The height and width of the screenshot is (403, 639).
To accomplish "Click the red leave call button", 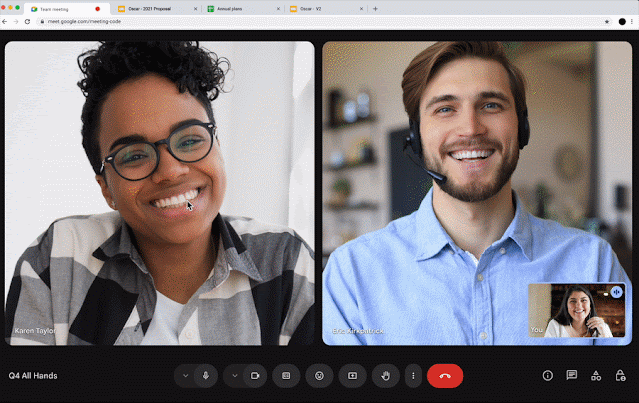I will (x=445, y=376).
